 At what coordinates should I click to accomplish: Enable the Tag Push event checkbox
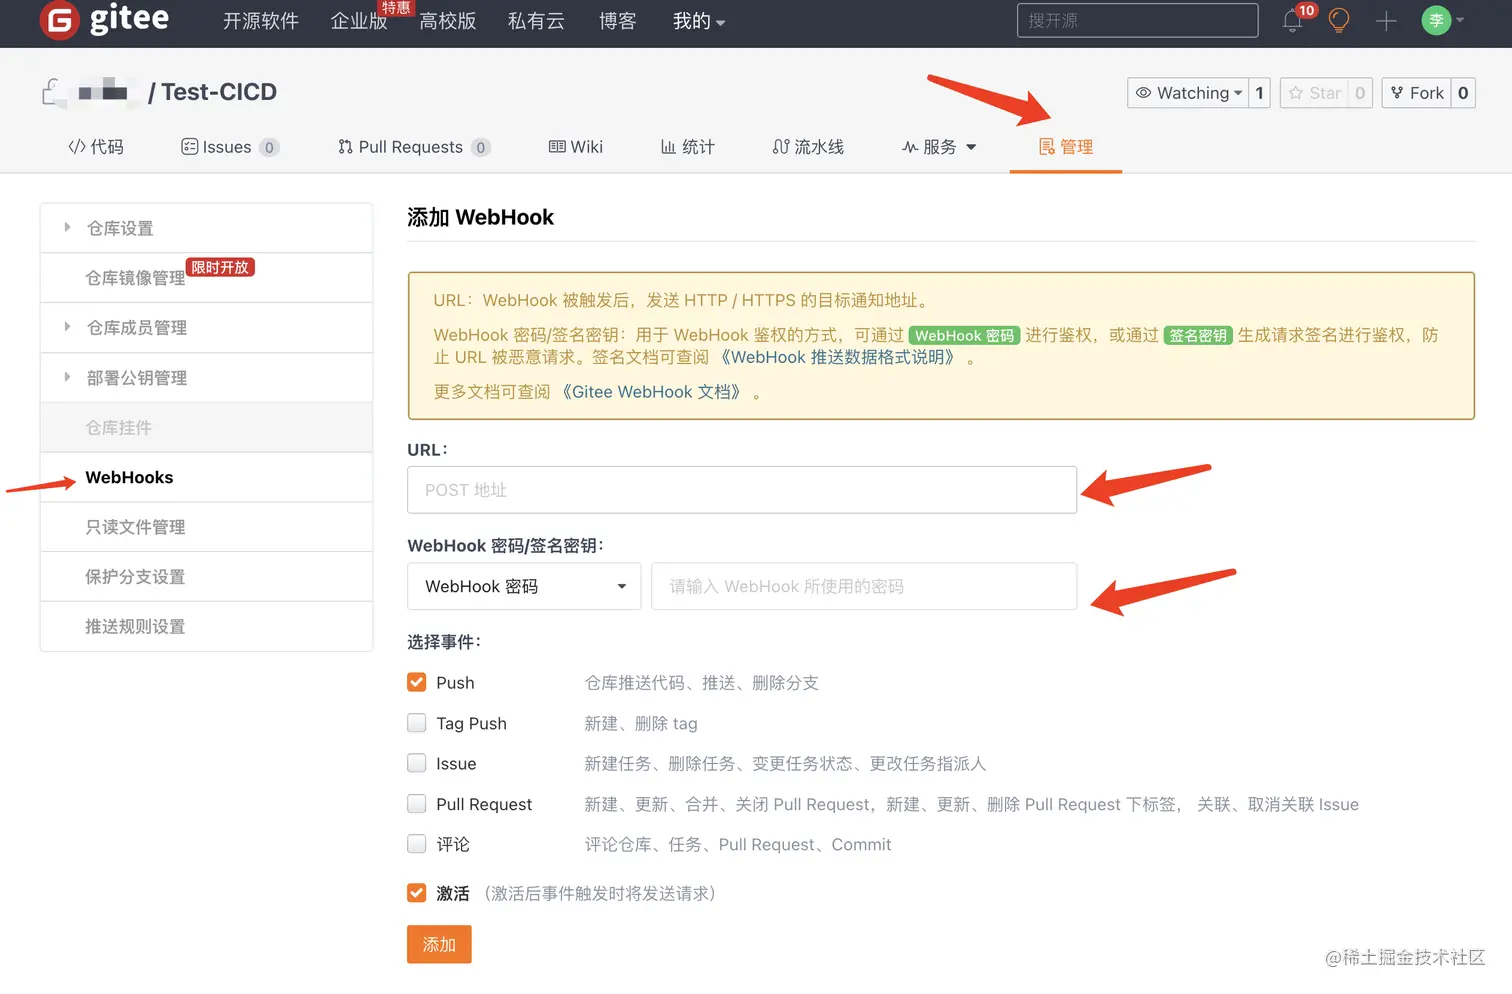click(x=416, y=722)
